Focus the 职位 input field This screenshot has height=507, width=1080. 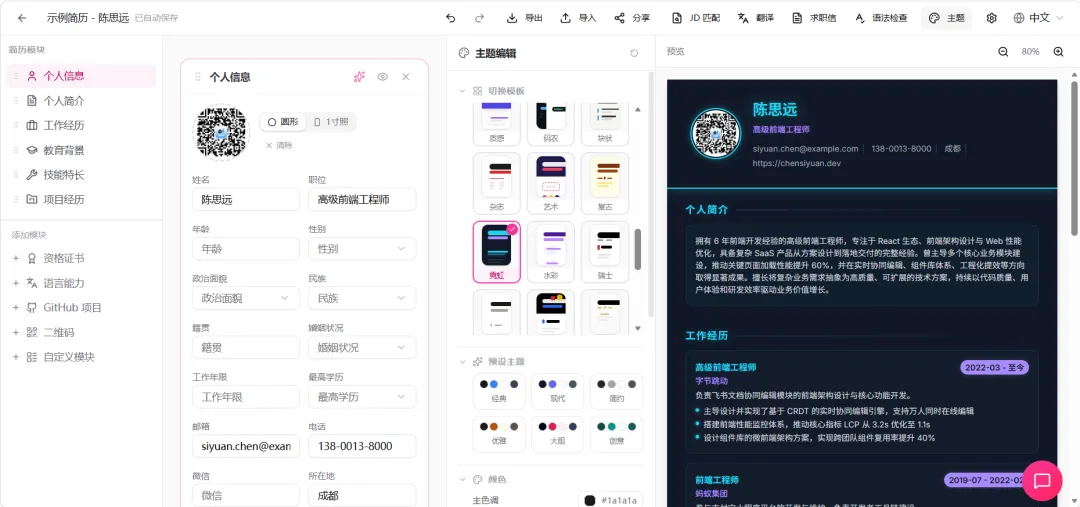point(362,199)
